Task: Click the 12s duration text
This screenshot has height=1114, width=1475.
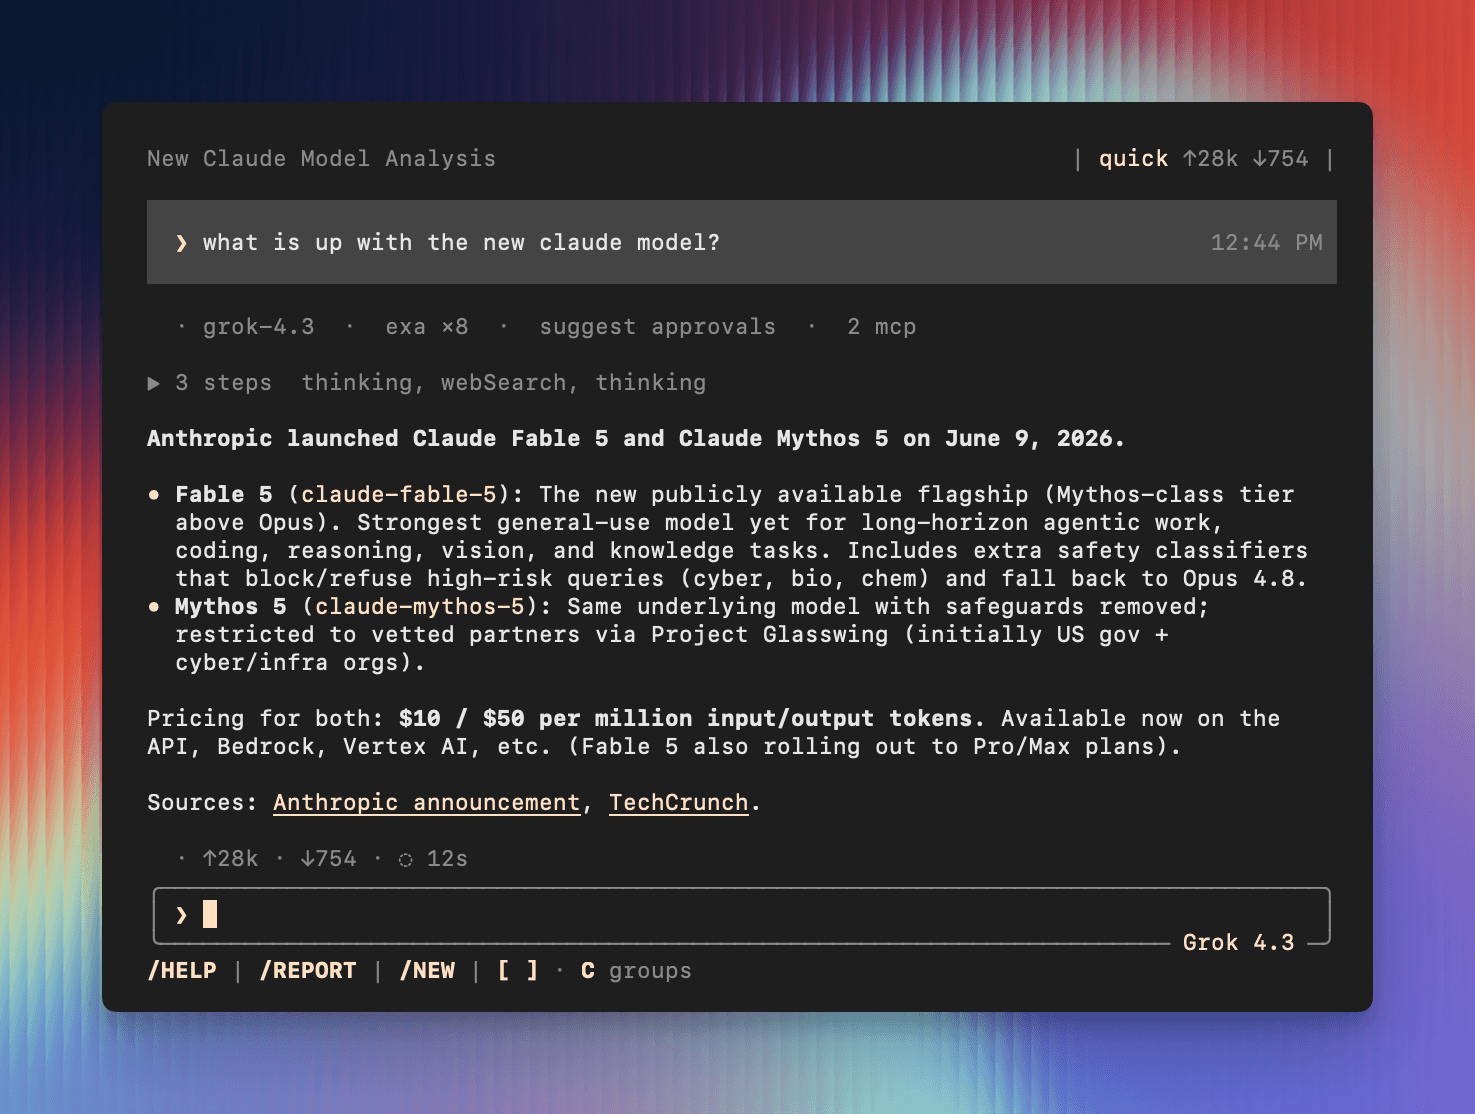Action: tap(447, 859)
